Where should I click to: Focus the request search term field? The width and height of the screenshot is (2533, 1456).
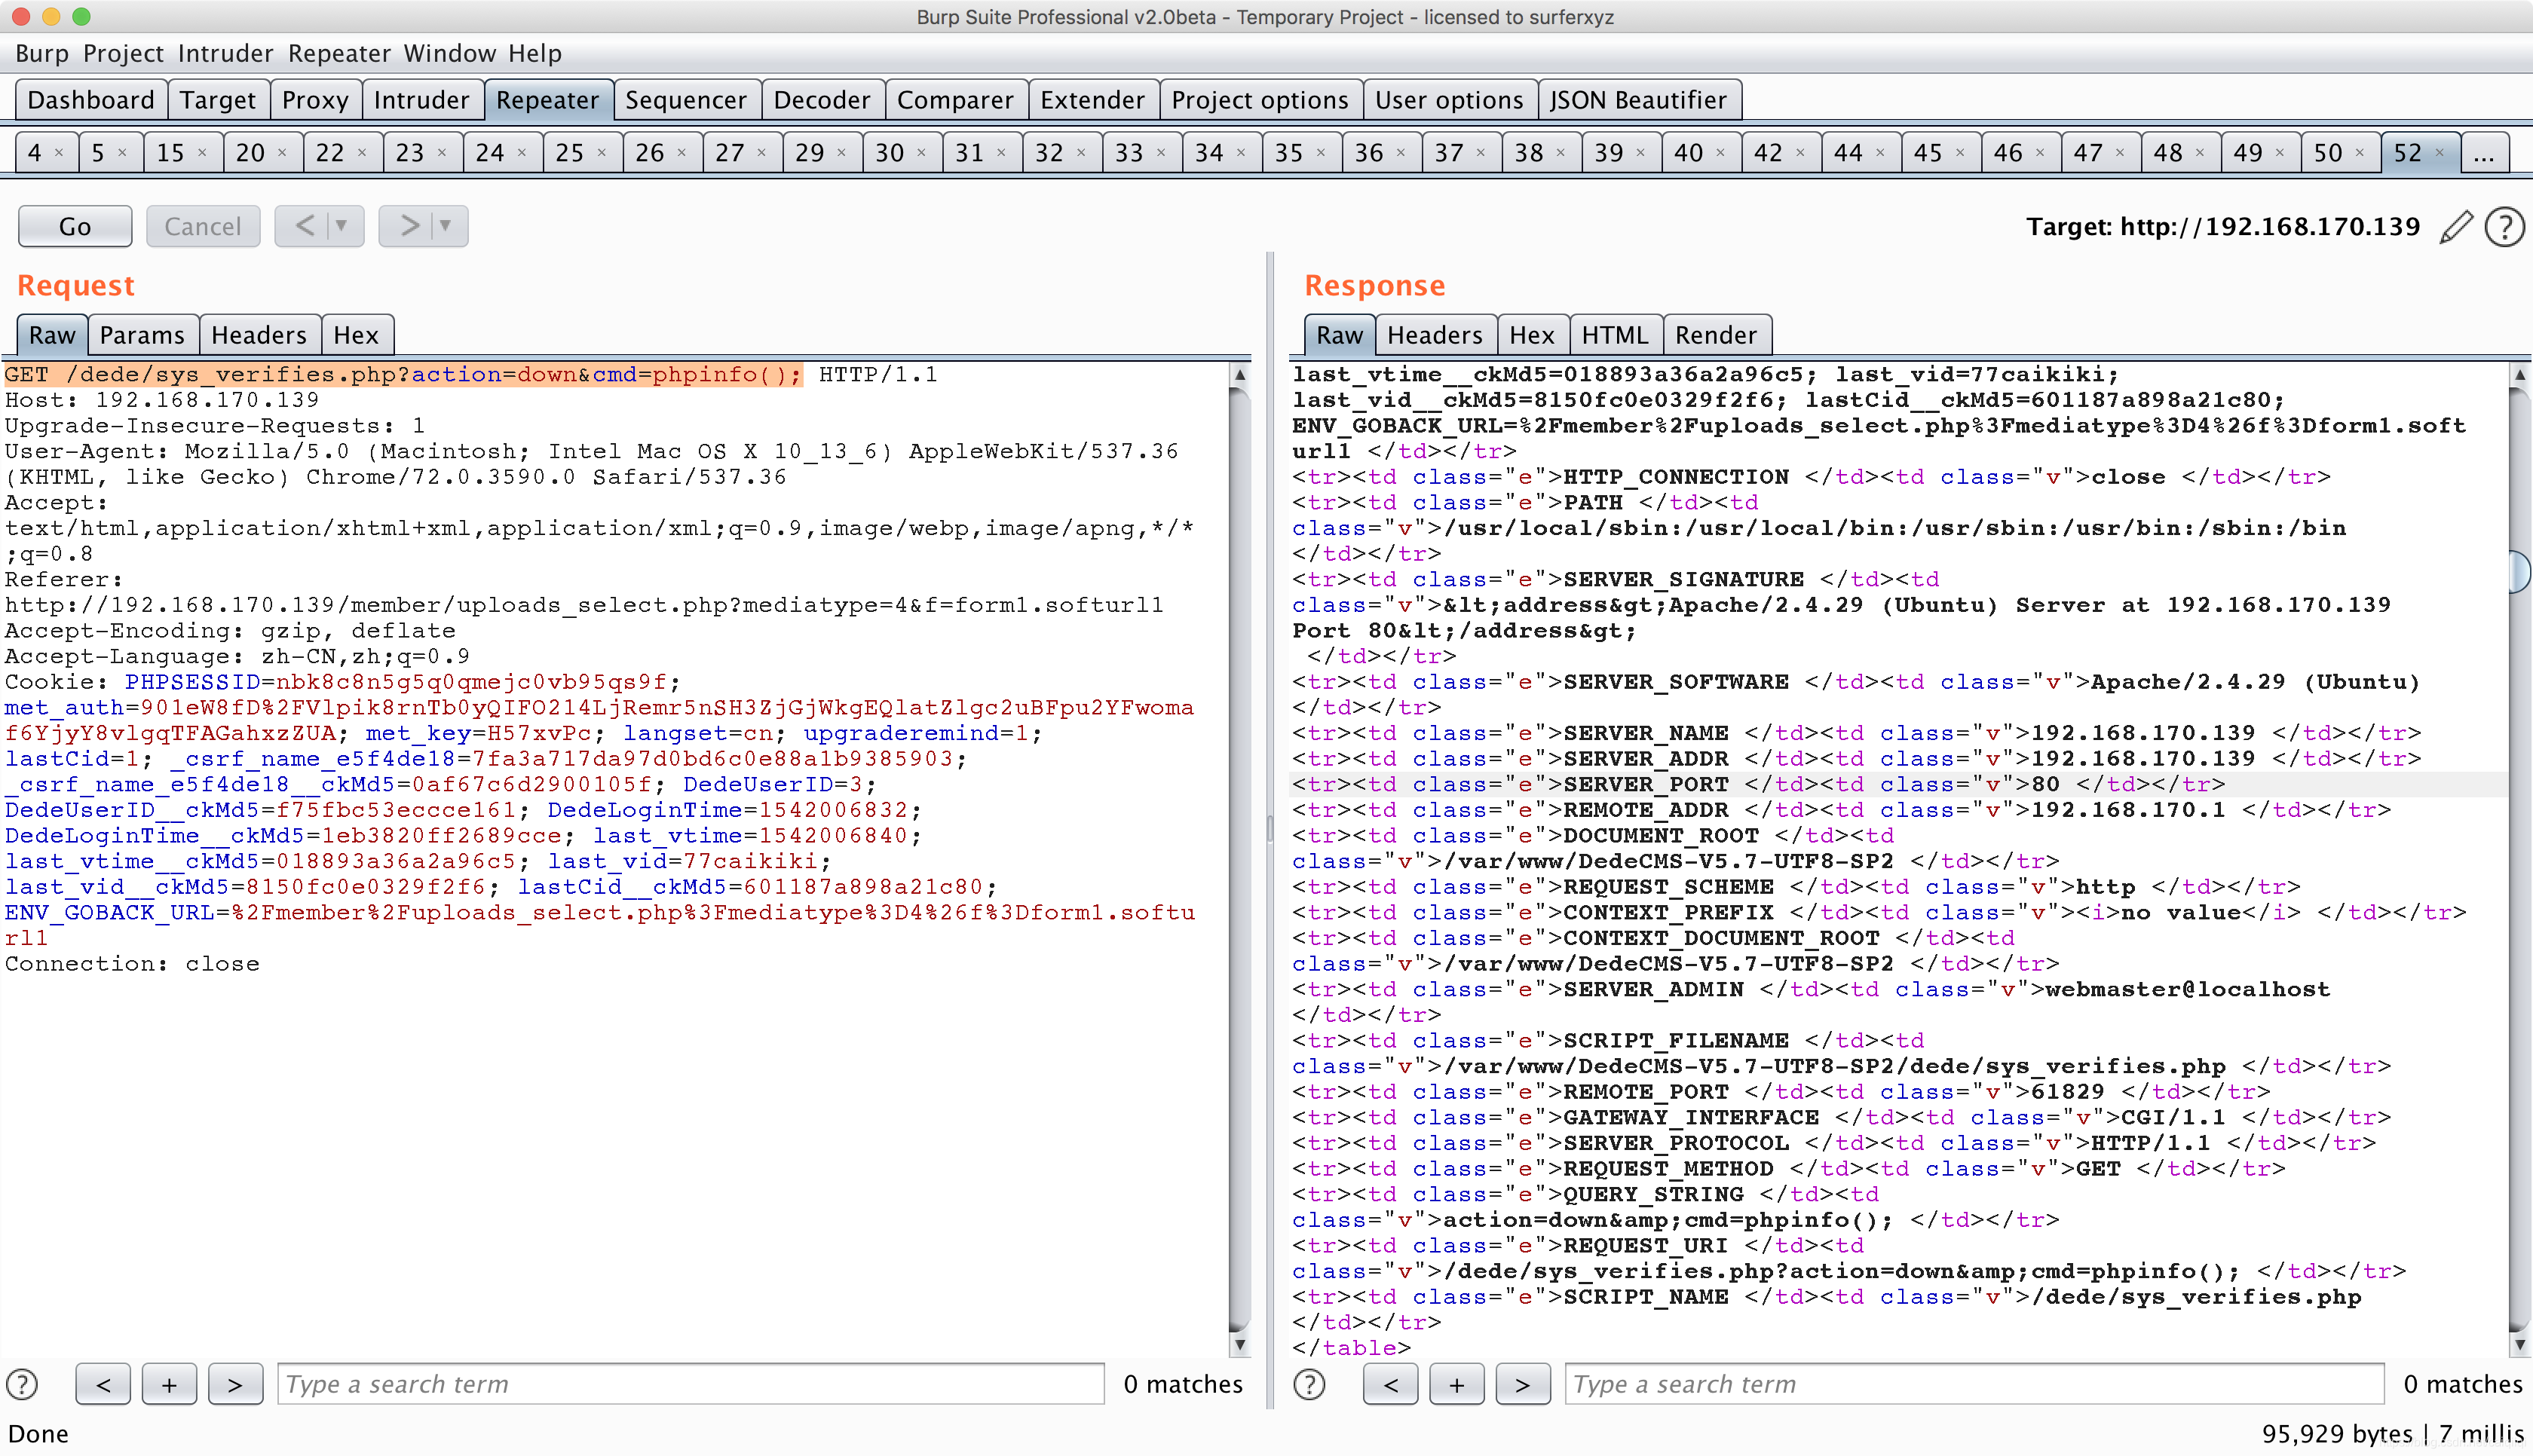690,1384
